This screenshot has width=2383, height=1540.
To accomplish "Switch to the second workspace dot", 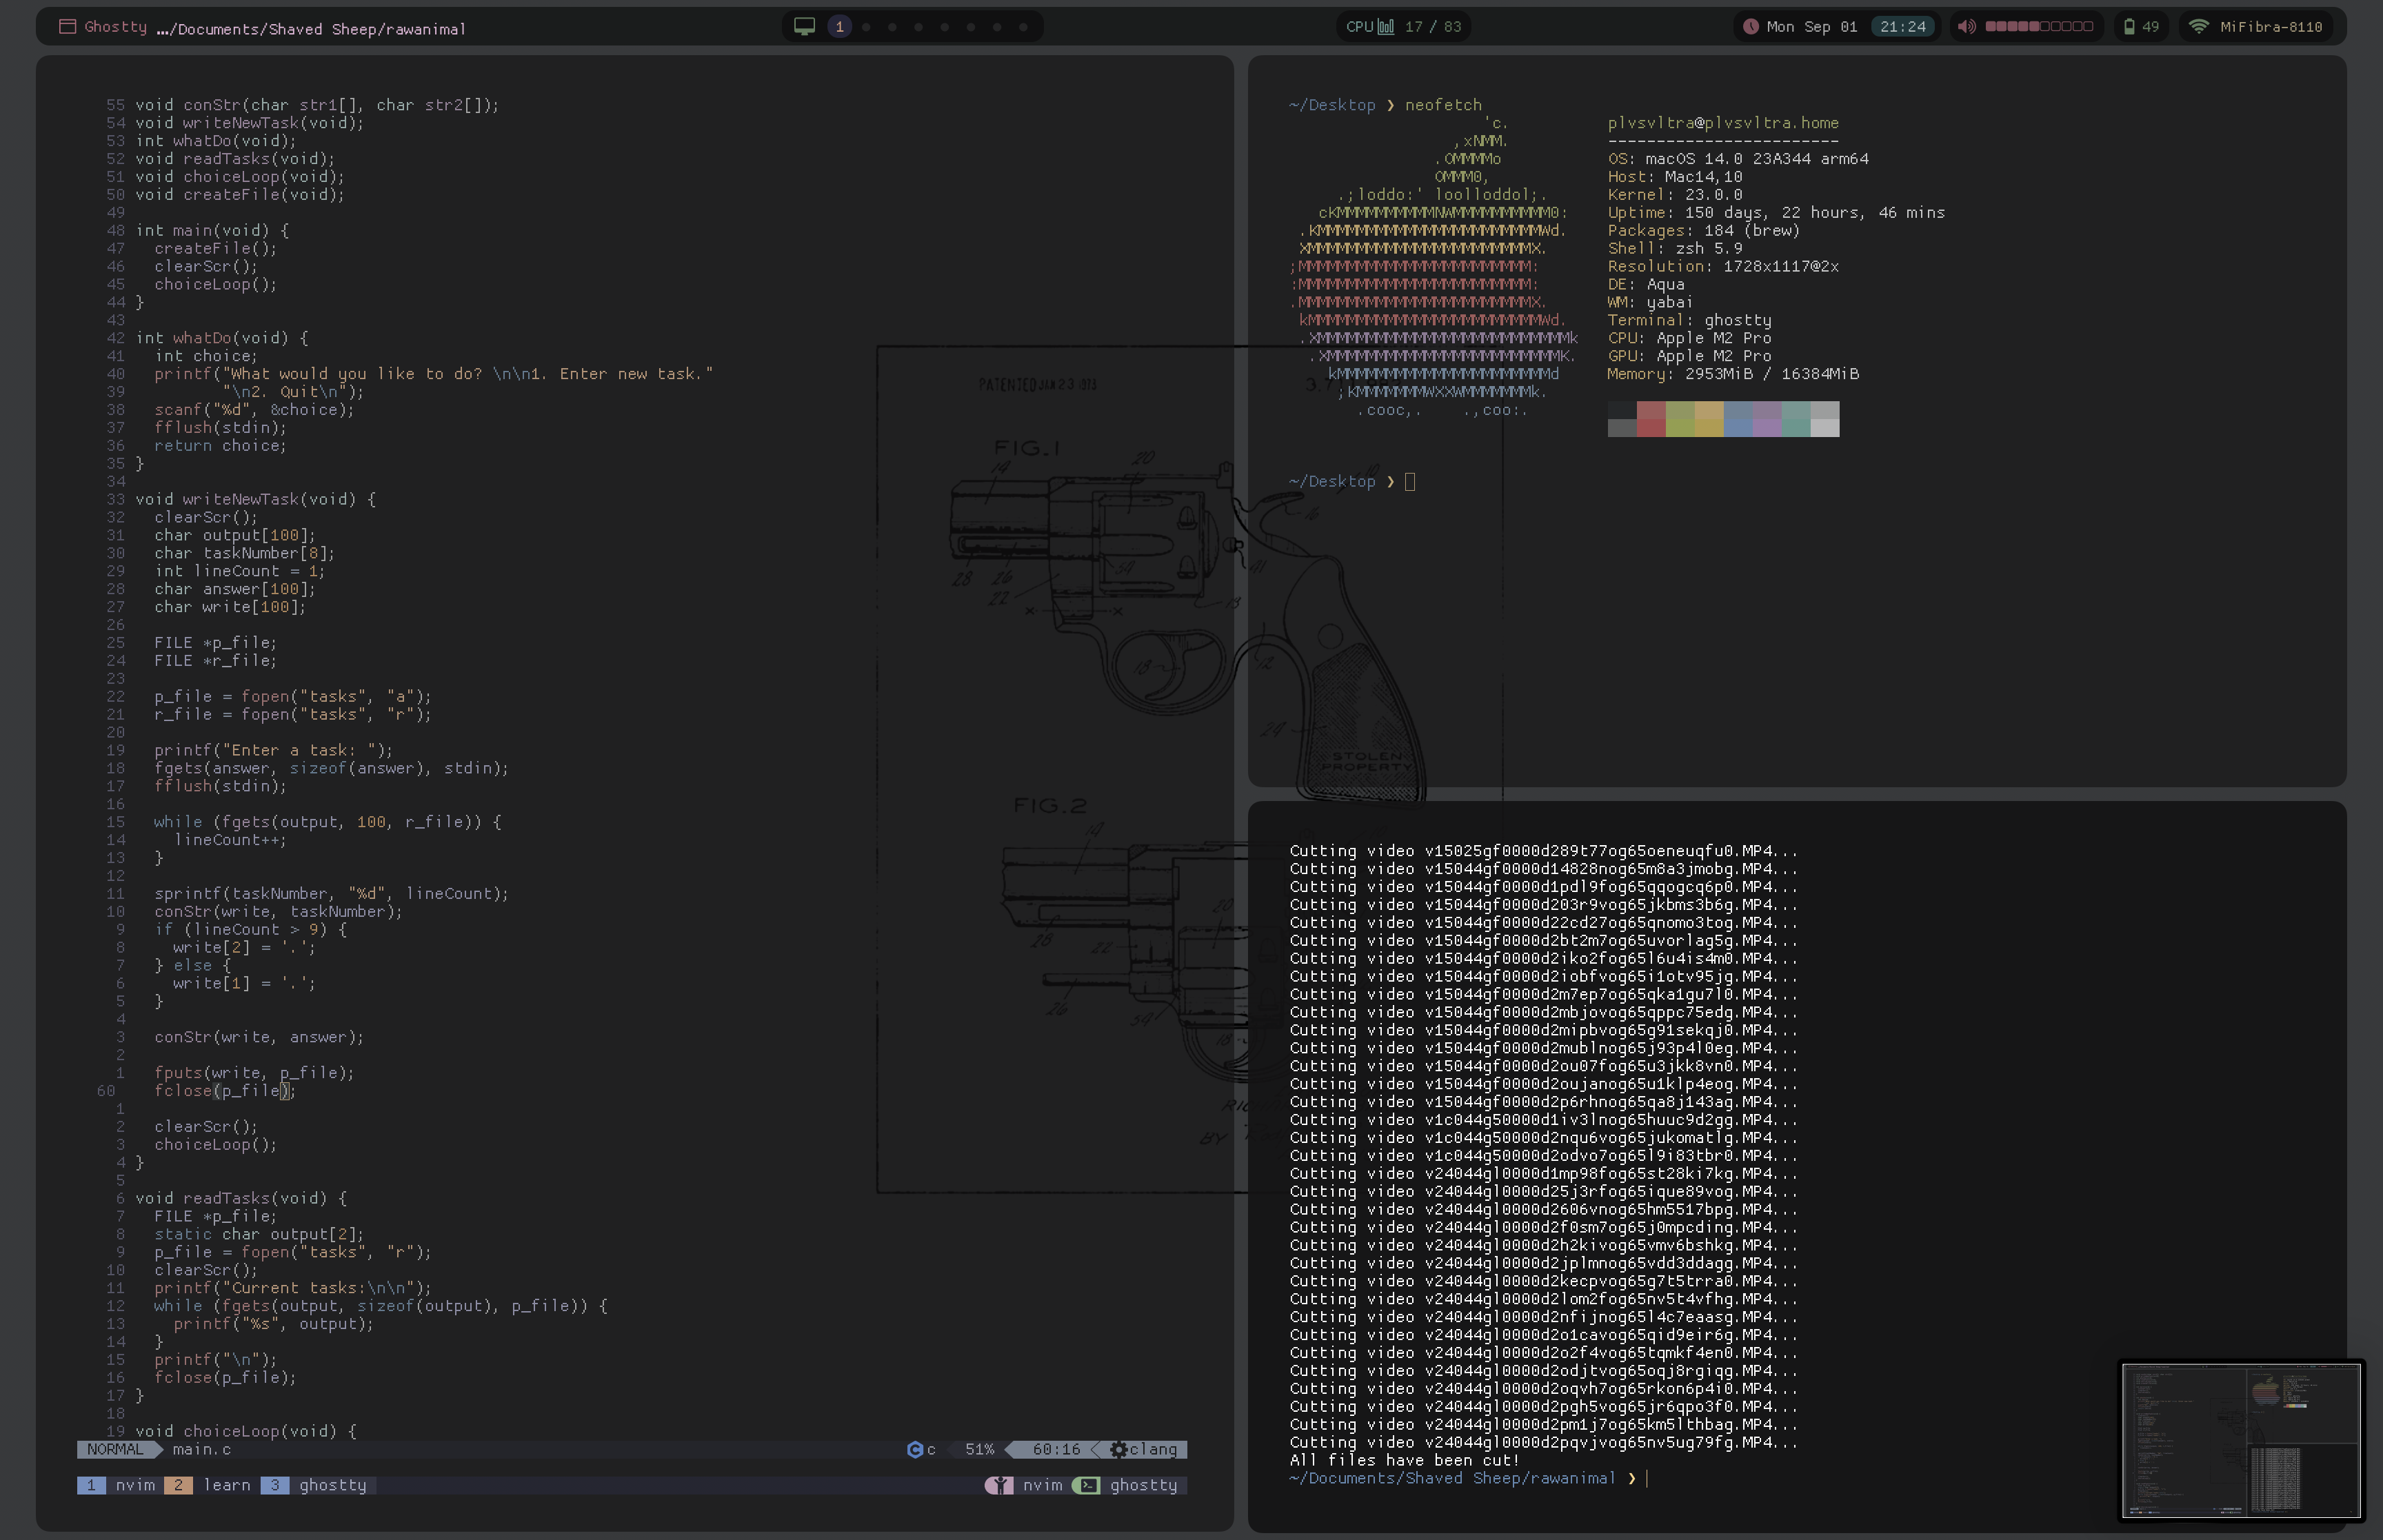I will pos(866,27).
